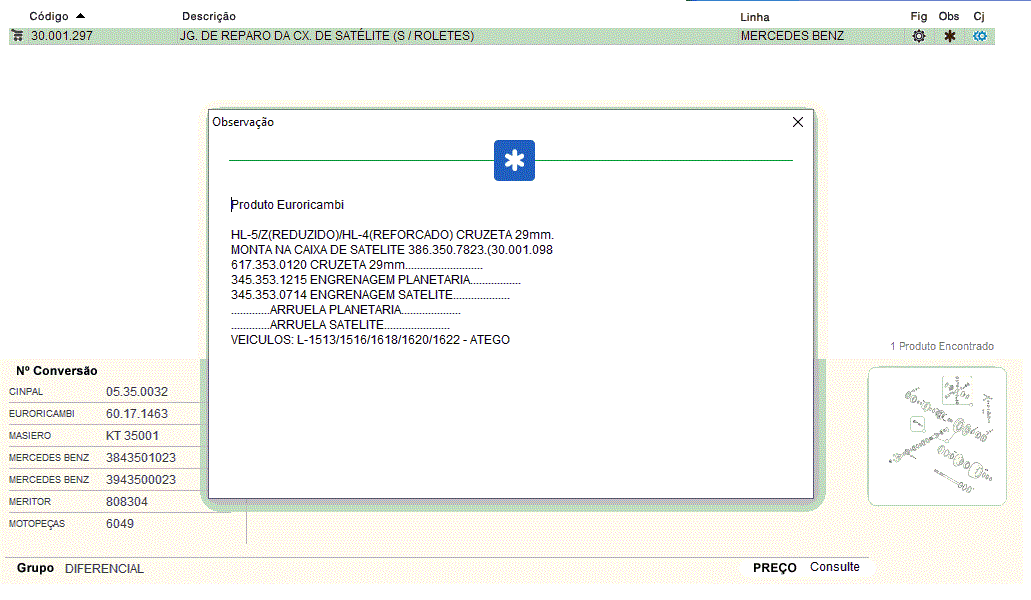Open the exploded parts diagram thumbnail

click(x=937, y=436)
